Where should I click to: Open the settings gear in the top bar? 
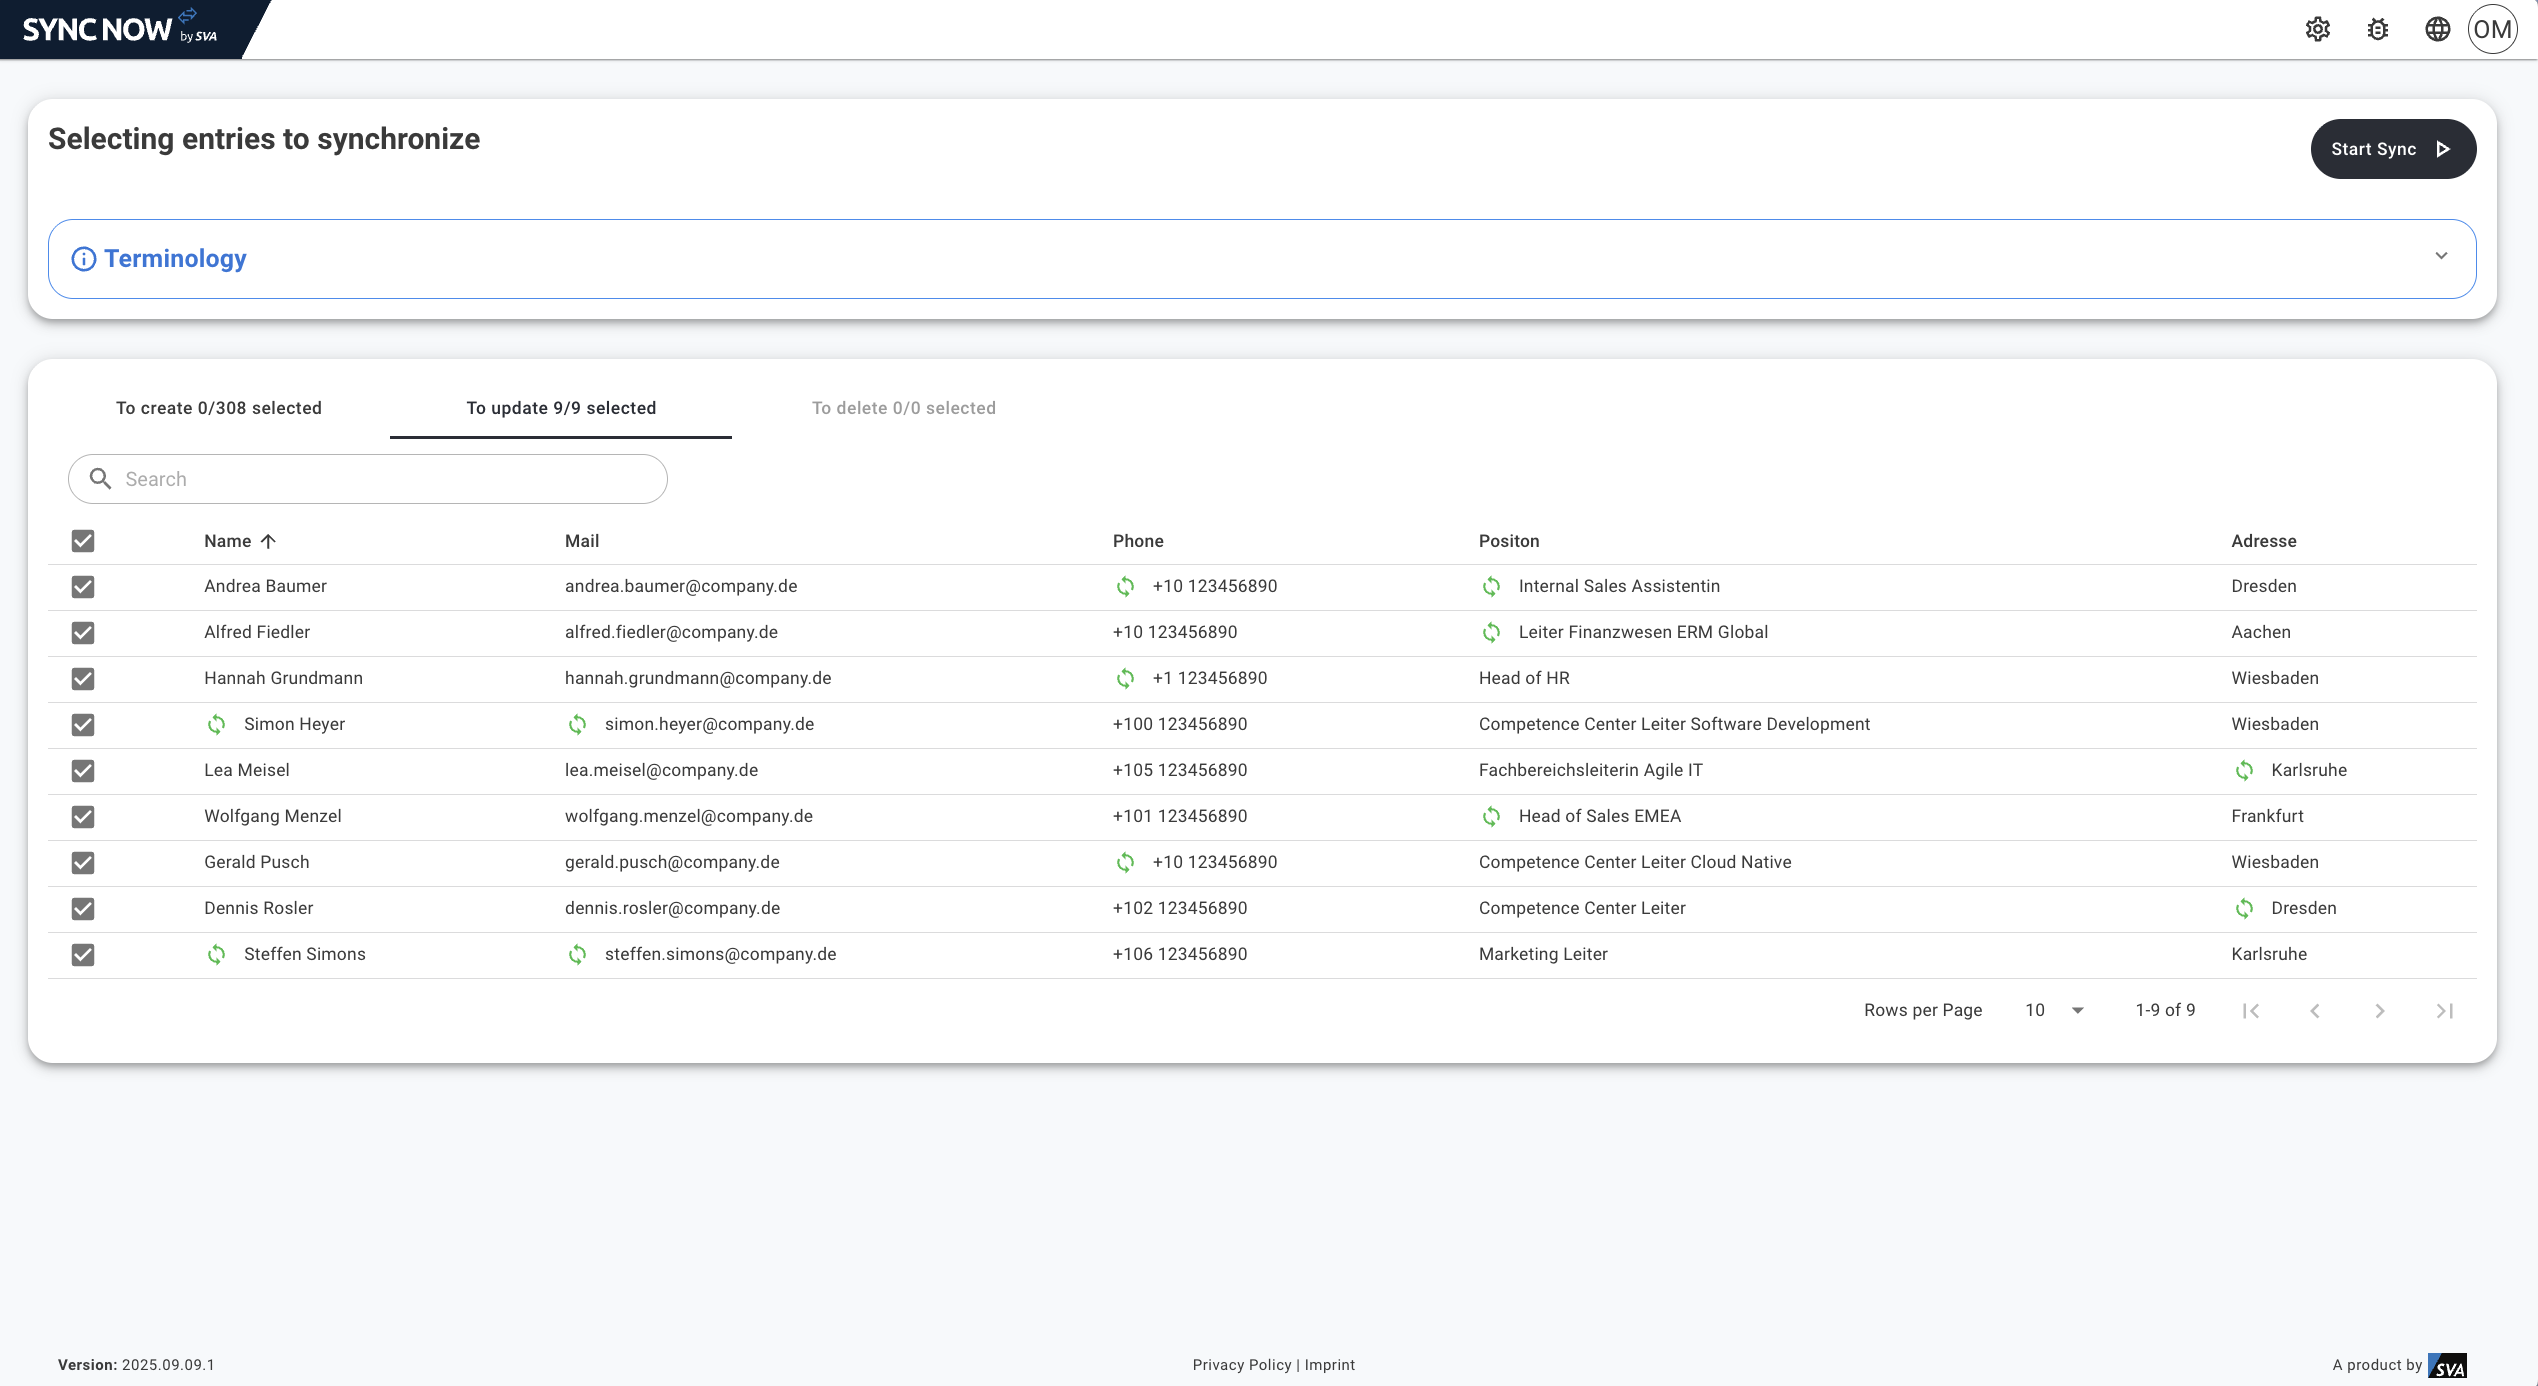(x=2318, y=29)
